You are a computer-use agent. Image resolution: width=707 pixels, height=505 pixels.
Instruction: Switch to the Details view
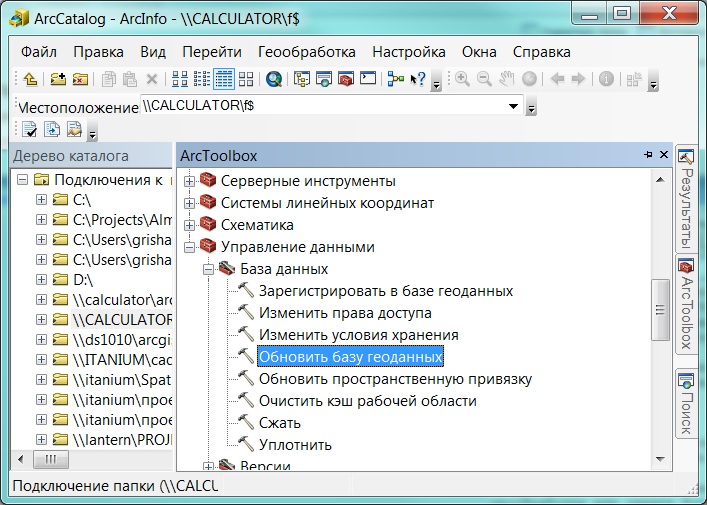224,79
